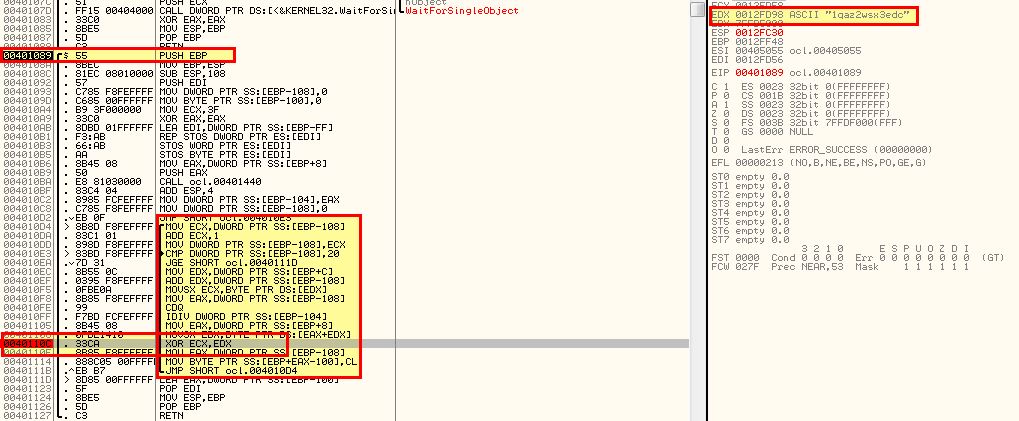Select ST7 empty 0.0 FPU register
Image resolution: width=1019 pixels, height=421 pixels.
[750, 240]
